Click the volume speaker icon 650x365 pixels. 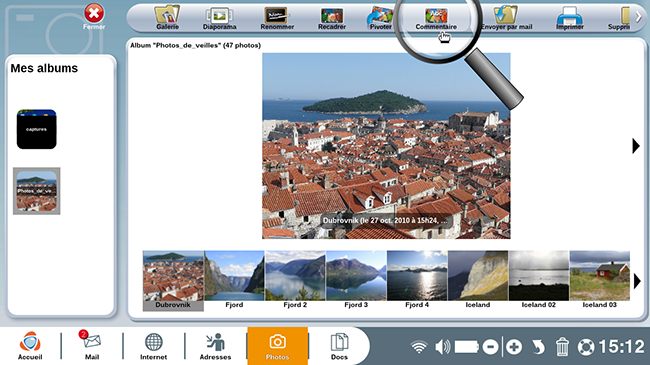tap(443, 346)
